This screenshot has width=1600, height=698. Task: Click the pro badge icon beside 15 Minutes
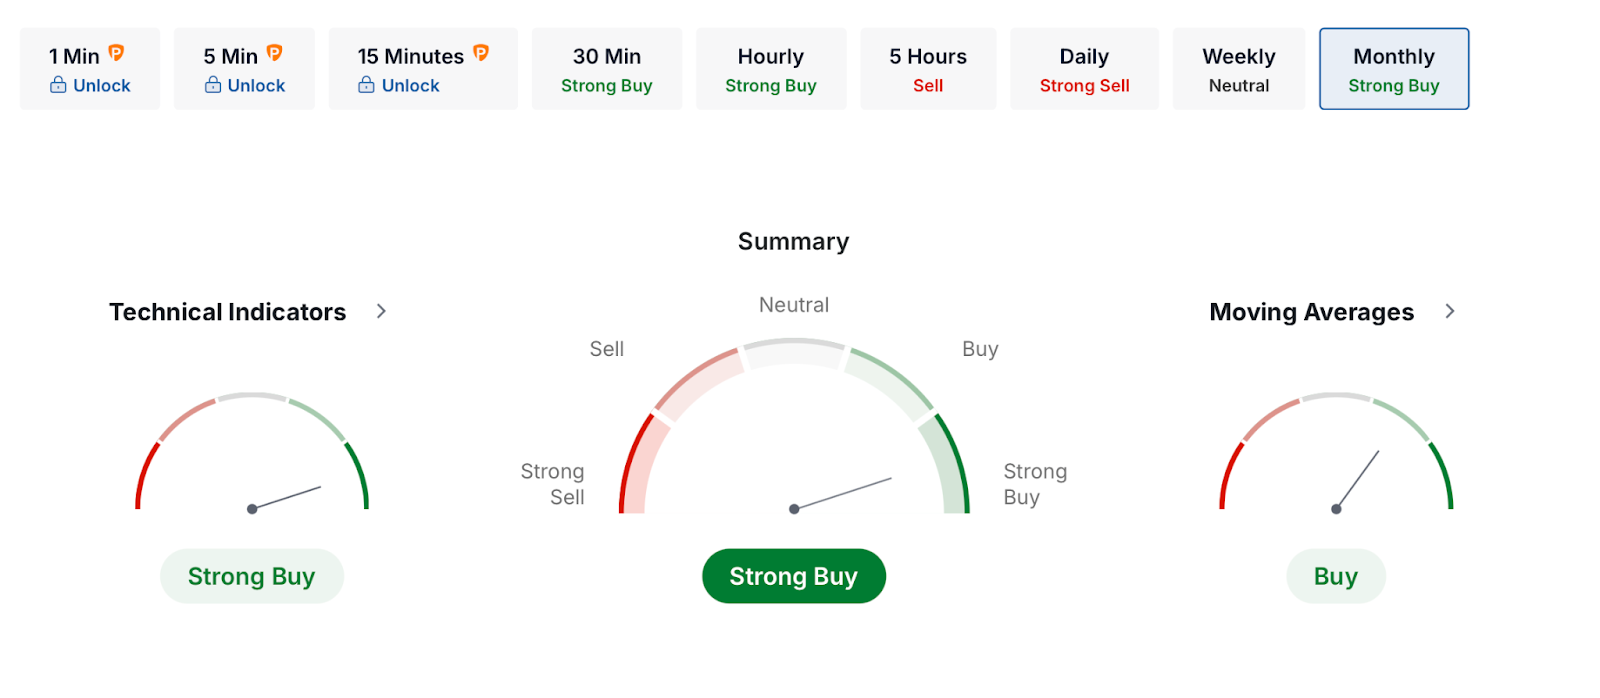481,53
